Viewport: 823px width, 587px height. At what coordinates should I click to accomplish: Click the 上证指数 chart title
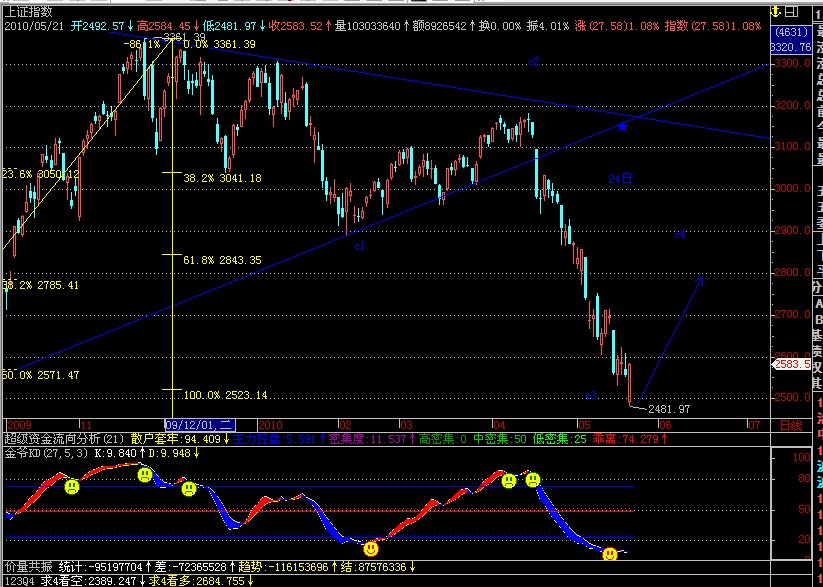[29, 12]
